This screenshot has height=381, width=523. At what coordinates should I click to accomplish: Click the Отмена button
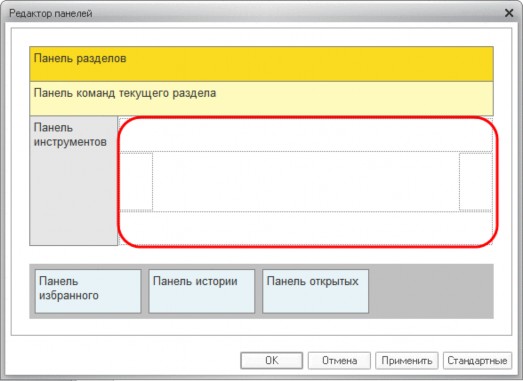(x=339, y=361)
